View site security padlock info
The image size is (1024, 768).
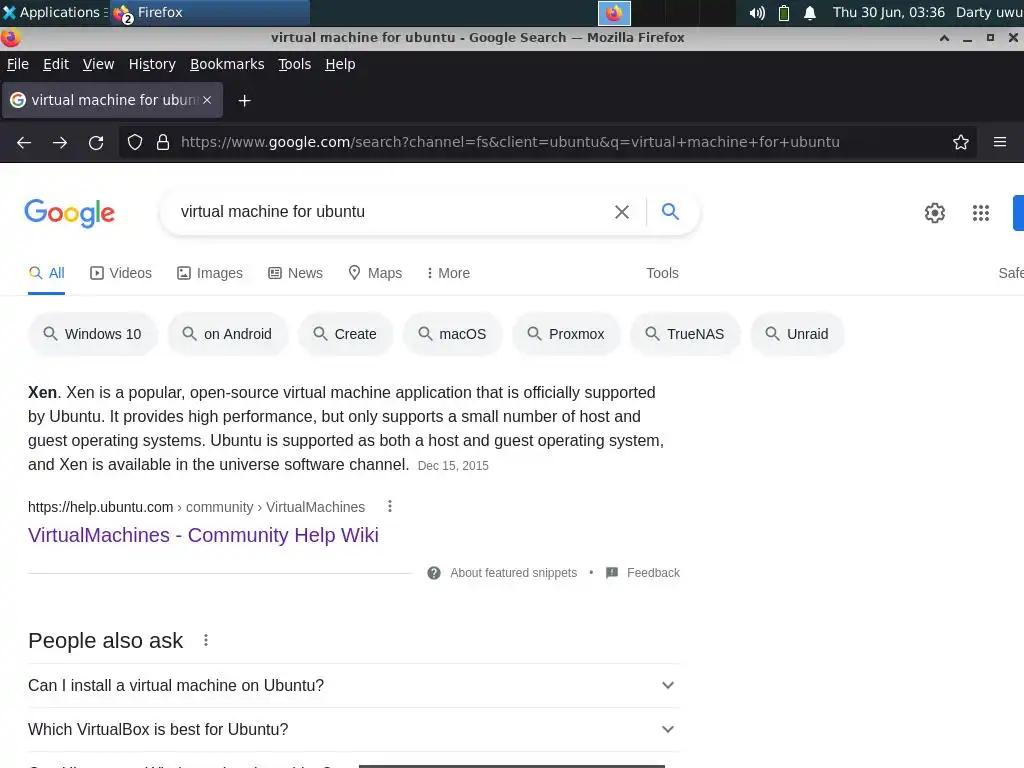(163, 142)
